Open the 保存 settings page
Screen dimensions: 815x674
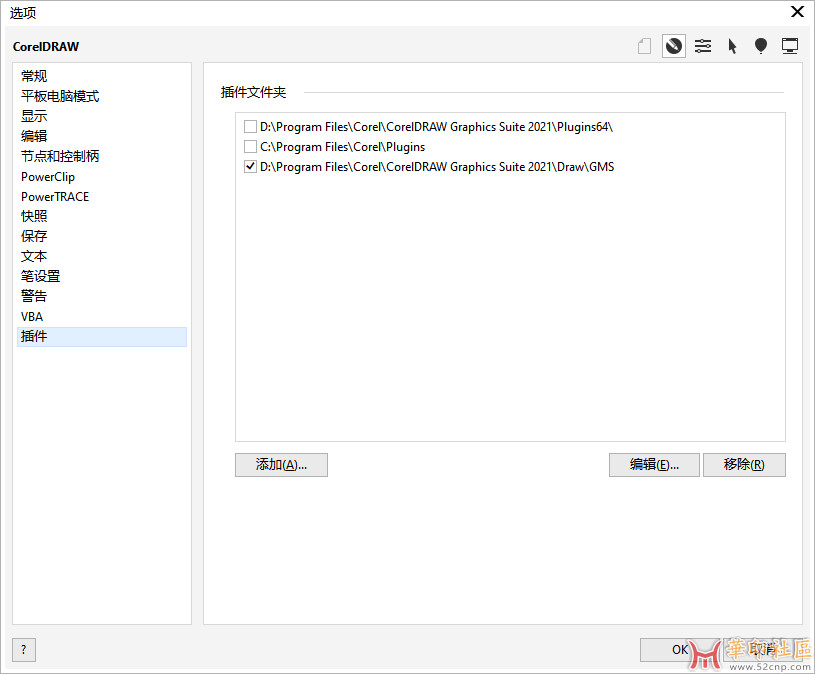coord(102,236)
